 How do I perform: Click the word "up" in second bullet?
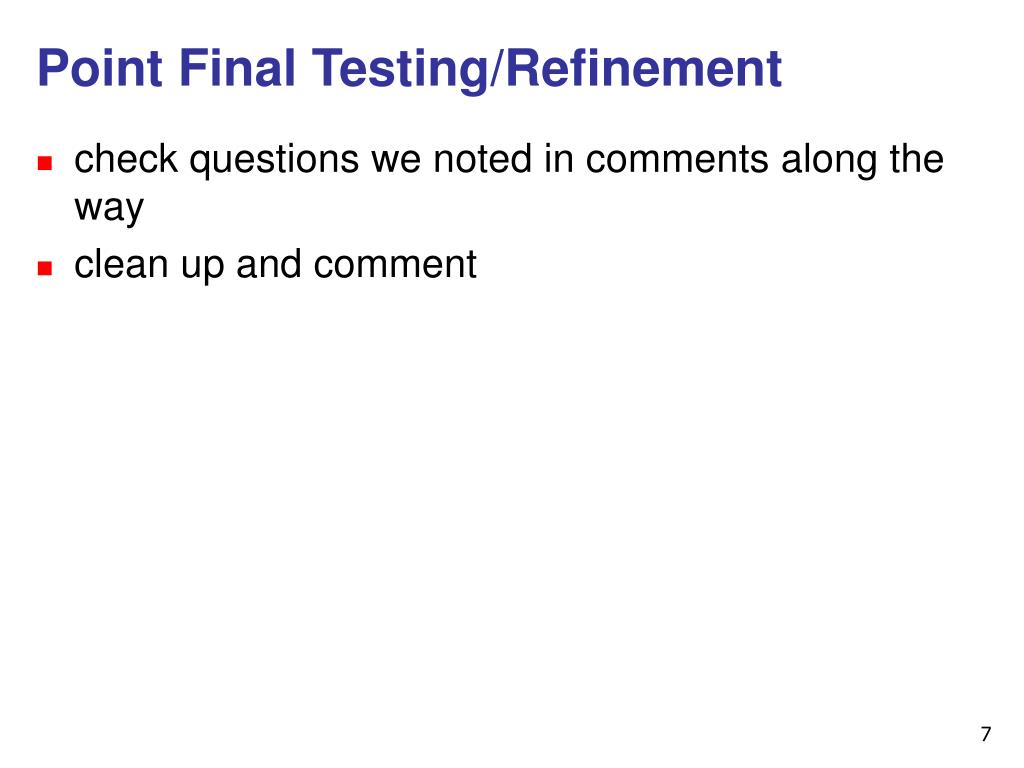pyautogui.click(x=202, y=268)
